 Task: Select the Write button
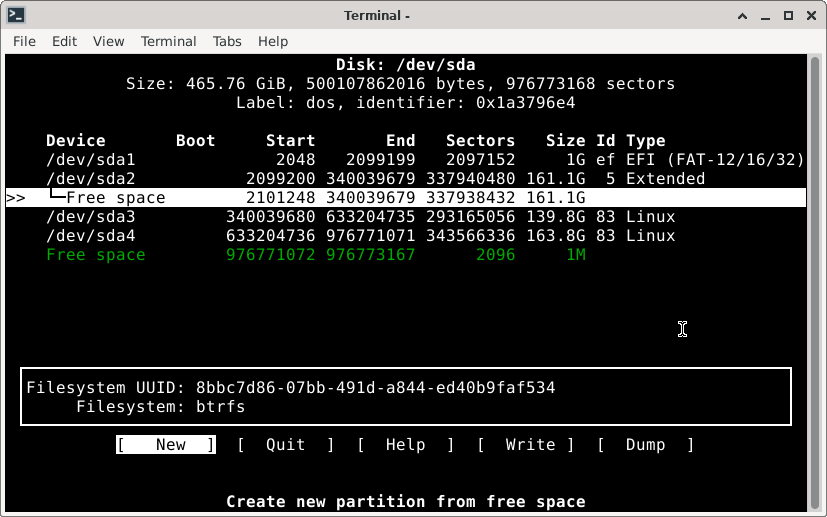[525, 445]
